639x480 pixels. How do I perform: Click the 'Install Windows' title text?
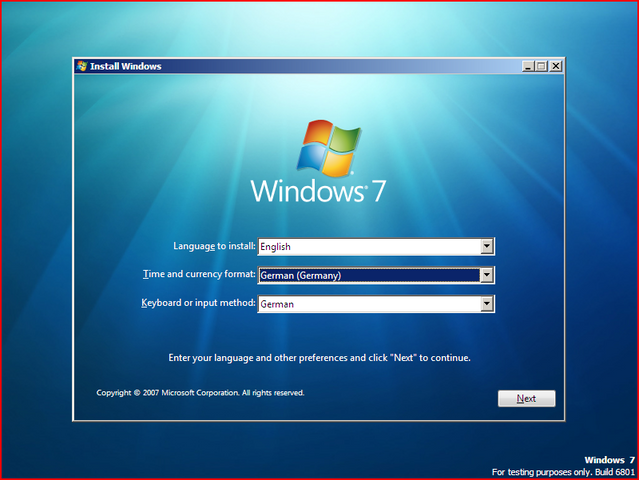tap(126, 66)
